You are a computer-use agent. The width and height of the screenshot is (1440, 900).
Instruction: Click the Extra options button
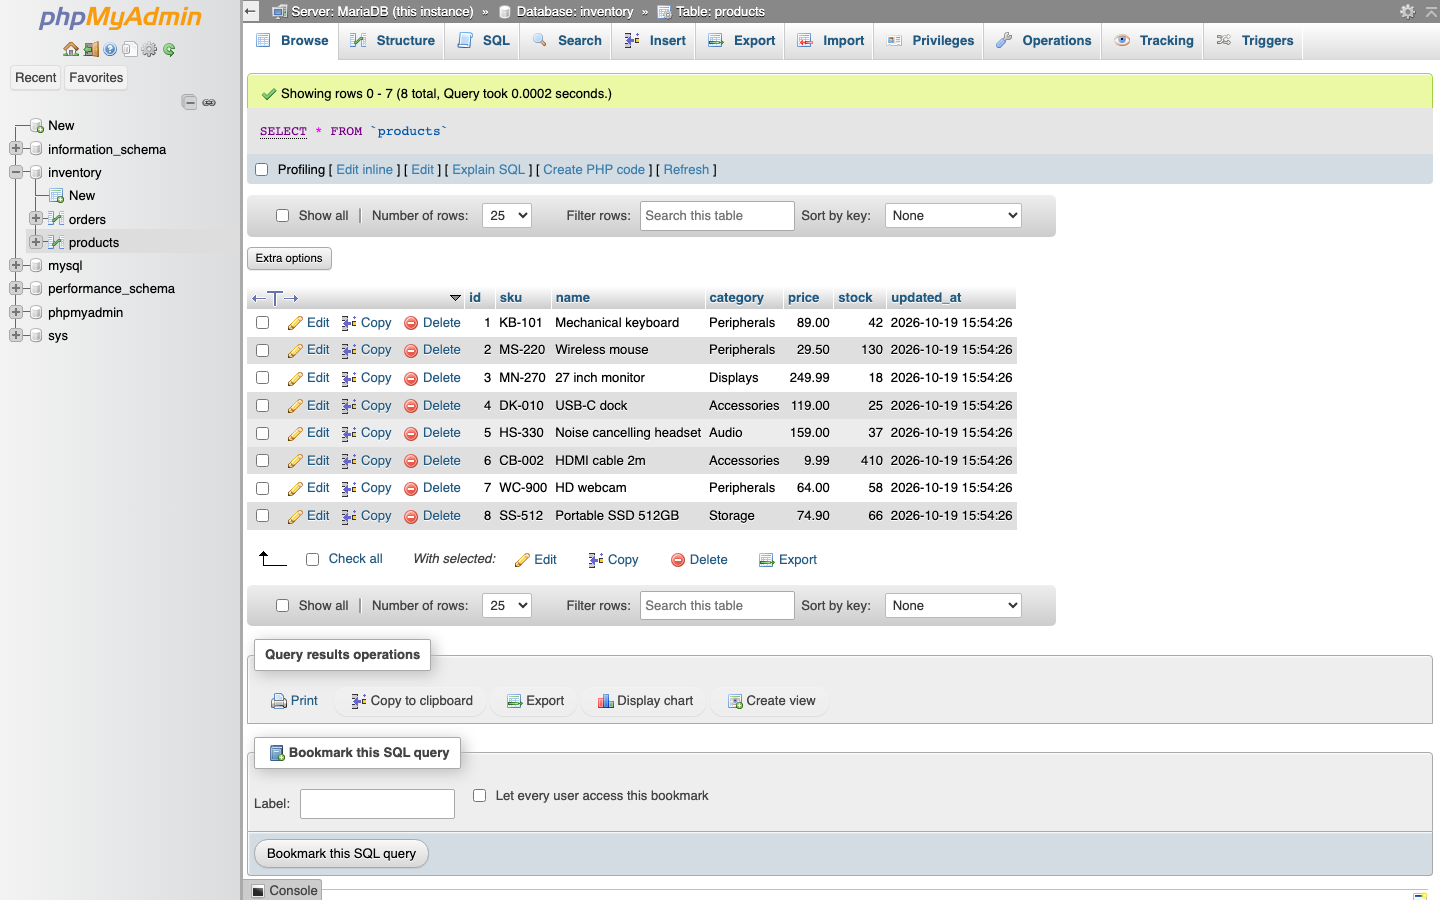(x=289, y=258)
